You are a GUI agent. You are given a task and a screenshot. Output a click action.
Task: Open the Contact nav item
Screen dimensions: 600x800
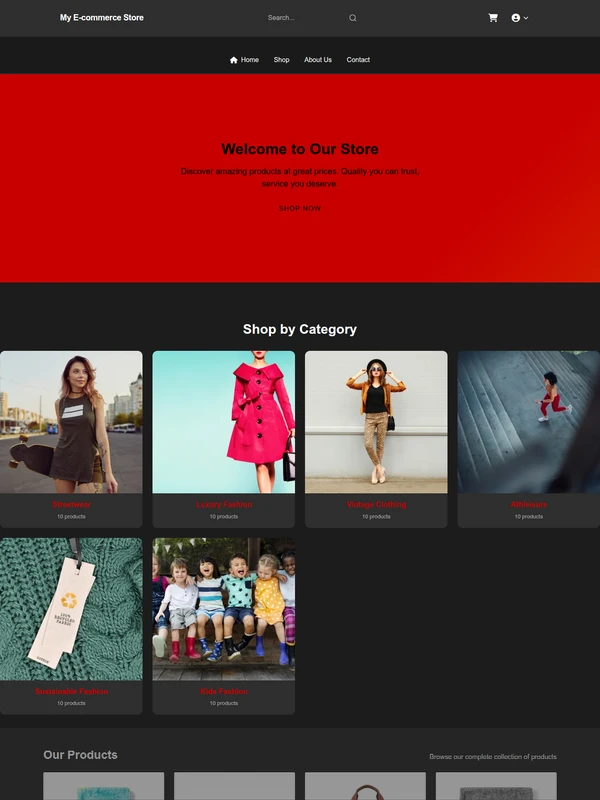tap(358, 60)
